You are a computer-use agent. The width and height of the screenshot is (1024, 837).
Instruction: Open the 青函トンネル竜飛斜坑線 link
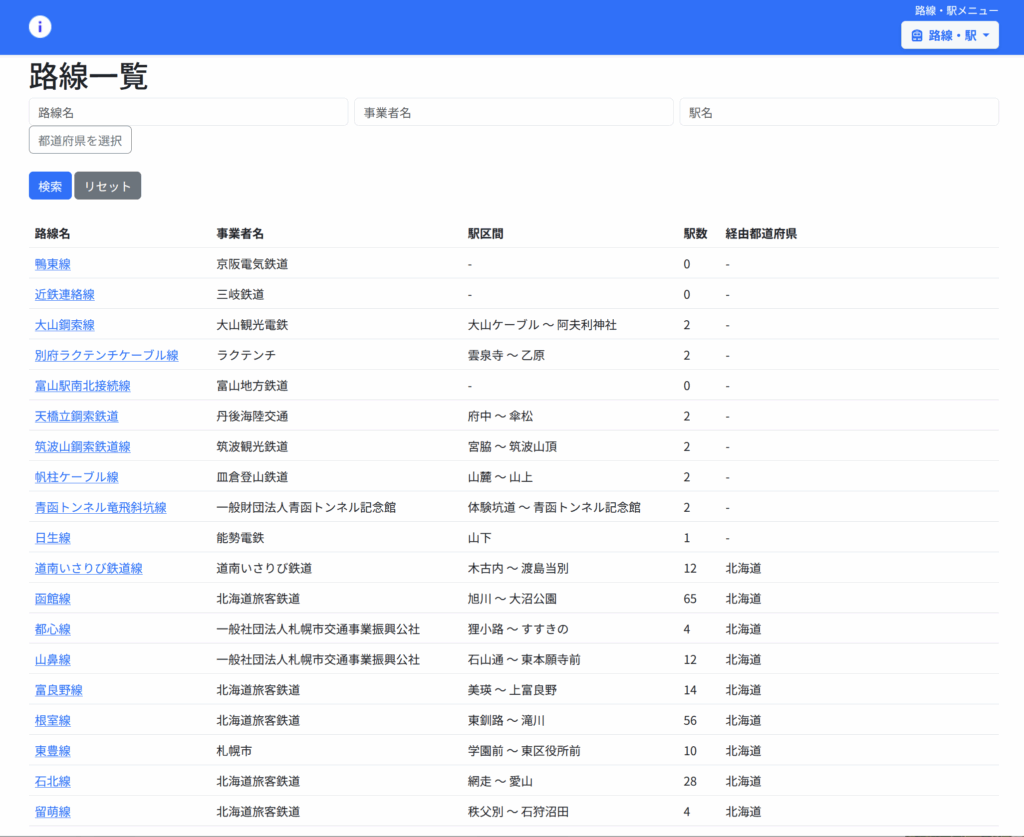[x=101, y=508]
